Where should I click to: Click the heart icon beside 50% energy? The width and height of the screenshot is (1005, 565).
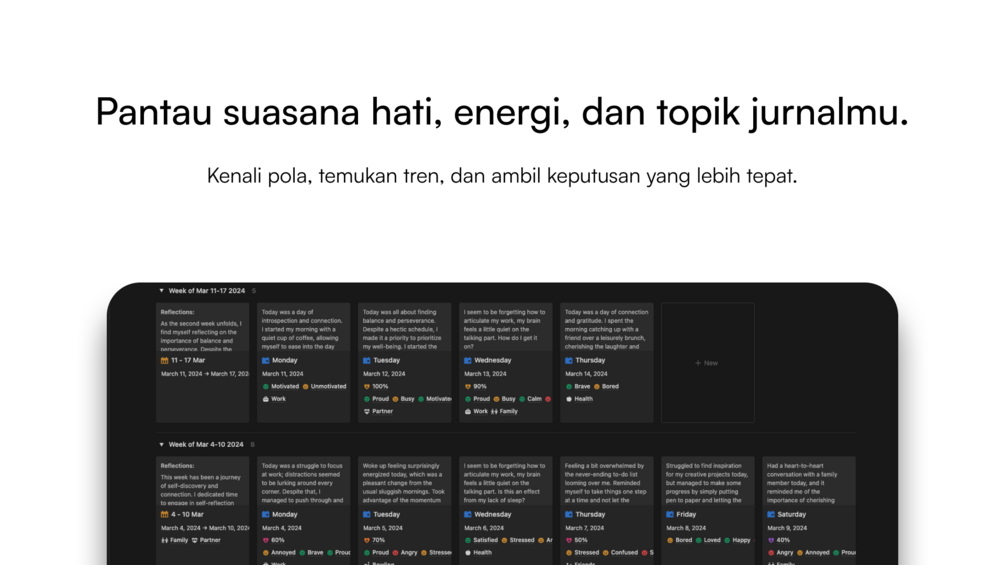569,540
